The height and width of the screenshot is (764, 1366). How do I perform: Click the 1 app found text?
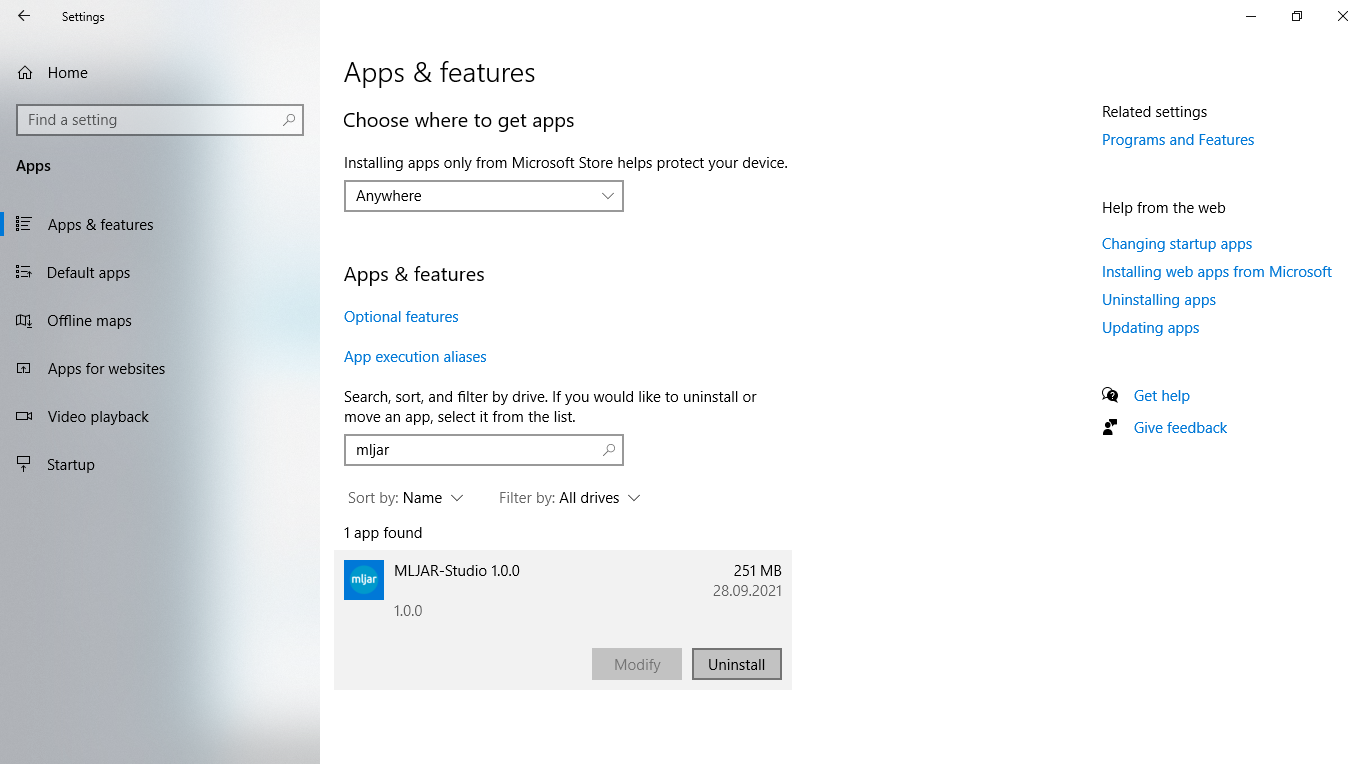[383, 533]
